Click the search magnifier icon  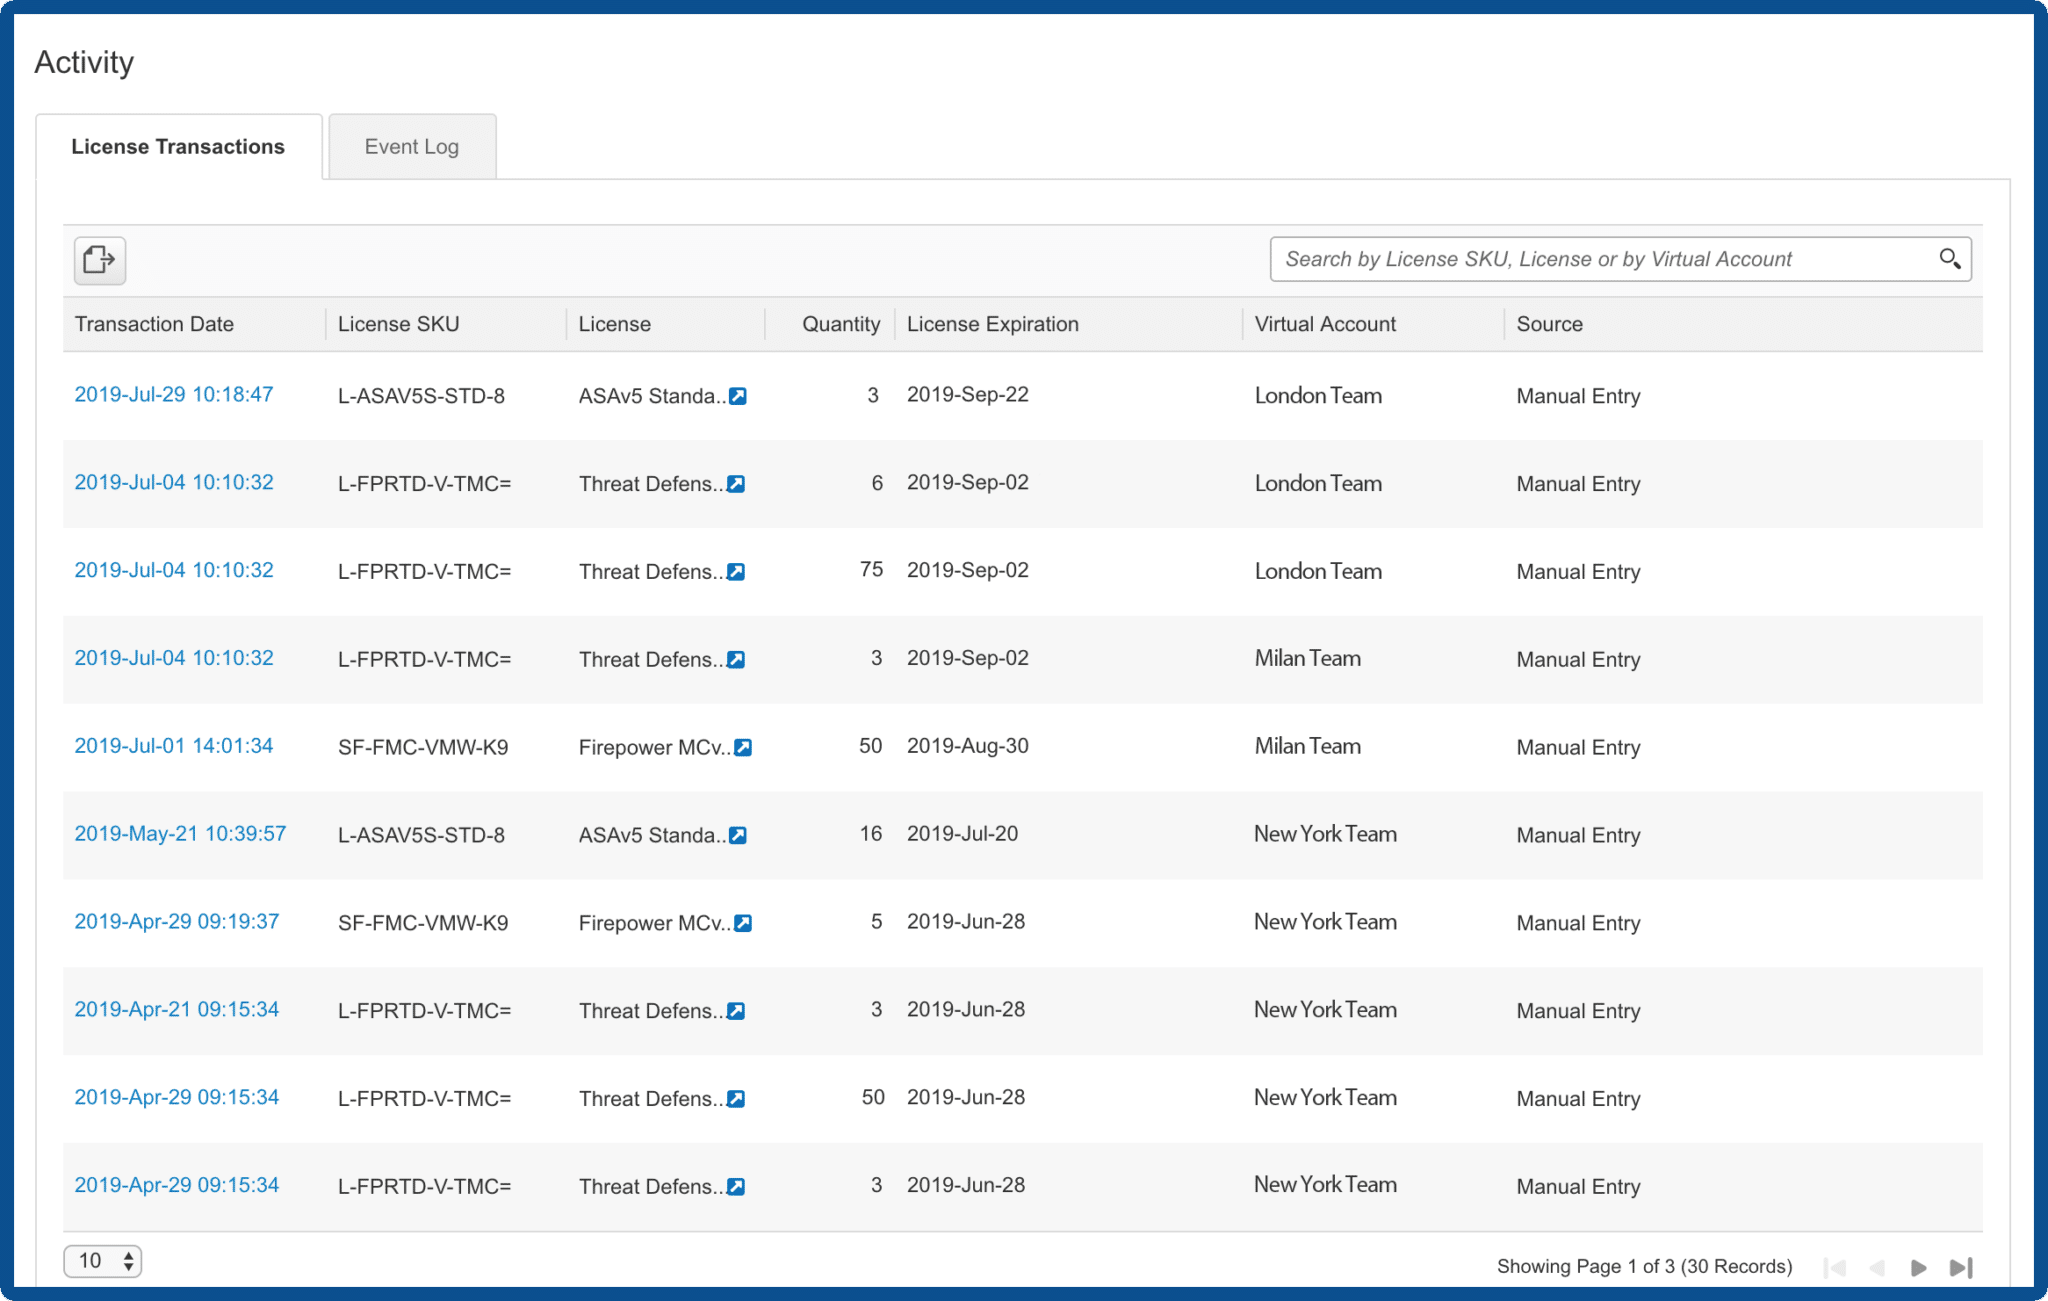1949,258
